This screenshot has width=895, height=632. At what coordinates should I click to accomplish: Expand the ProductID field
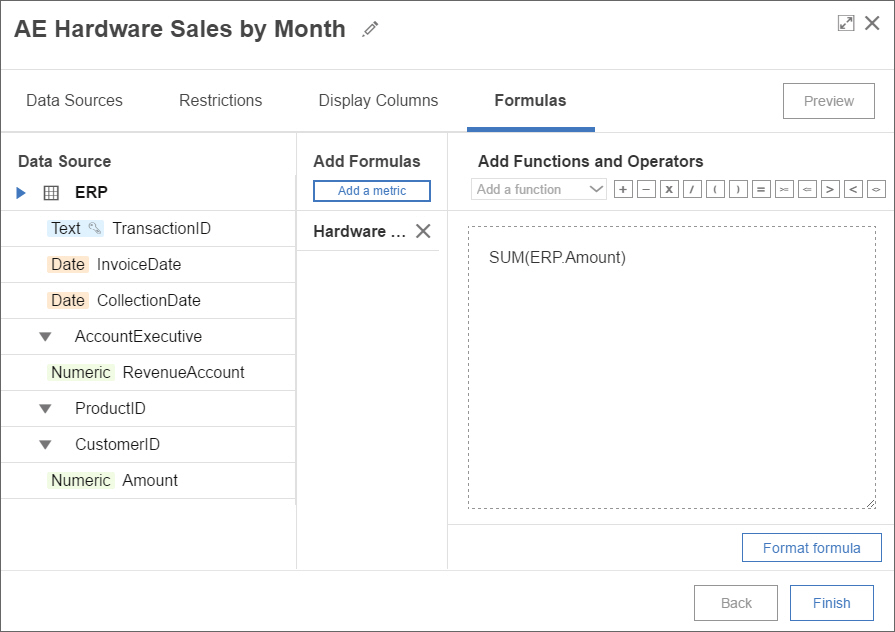(45, 409)
